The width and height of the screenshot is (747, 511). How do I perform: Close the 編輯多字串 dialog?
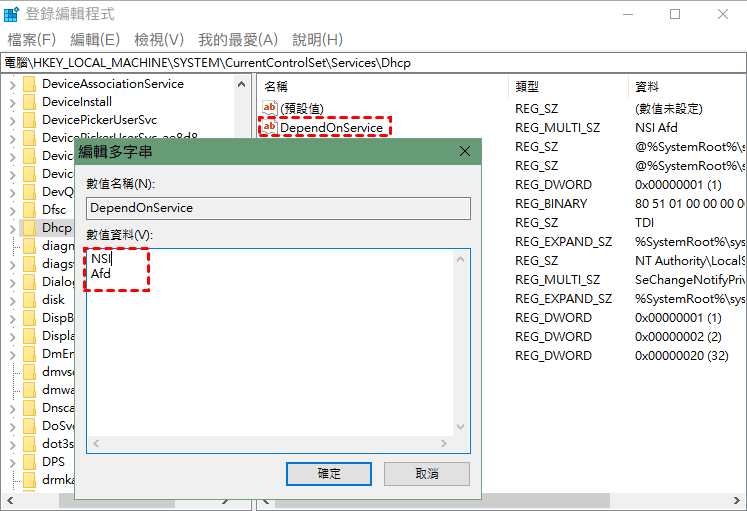click(x=464, y=151)
